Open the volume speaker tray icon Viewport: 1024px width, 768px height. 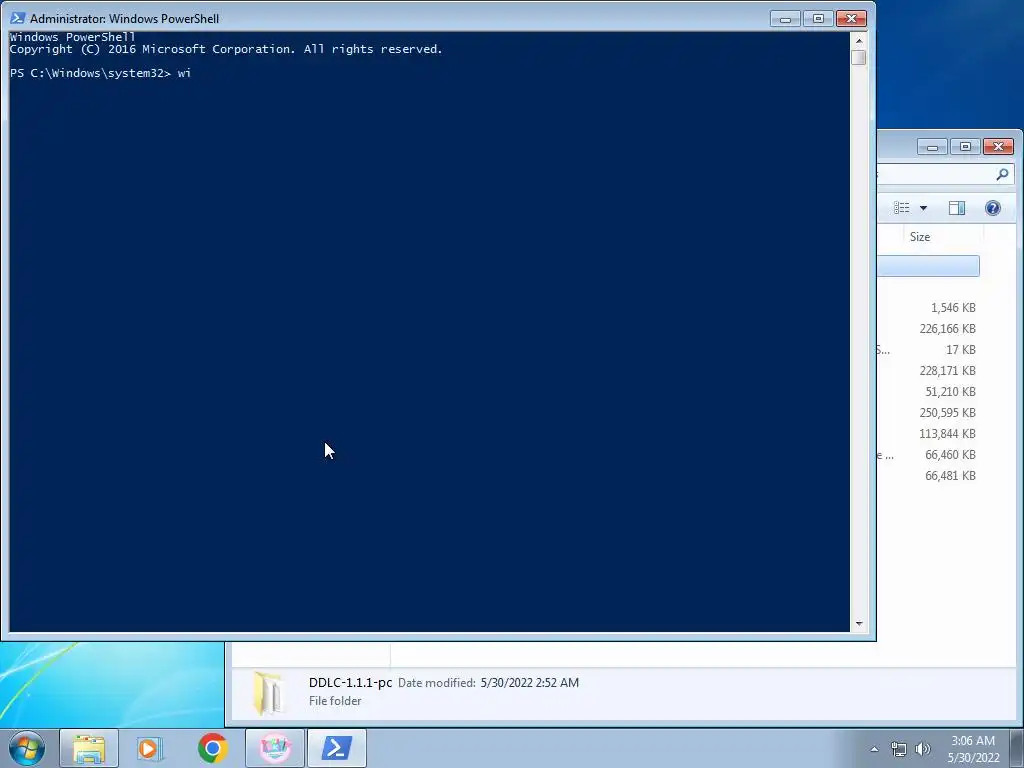[x=923, y=749]
